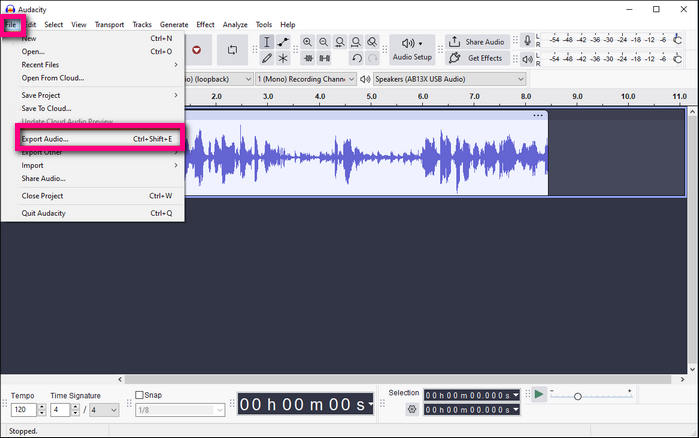The image size is (699, 438).
Task: Click the Get Effects button
Action: coord(477,58)
